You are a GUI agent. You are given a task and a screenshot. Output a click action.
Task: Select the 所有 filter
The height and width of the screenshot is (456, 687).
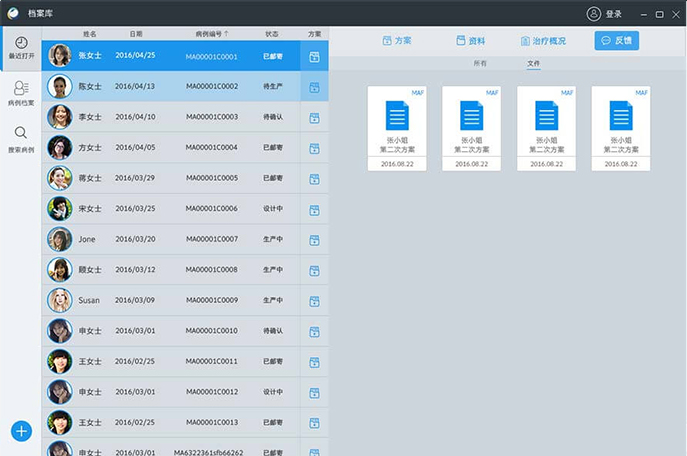pos(480,64)
